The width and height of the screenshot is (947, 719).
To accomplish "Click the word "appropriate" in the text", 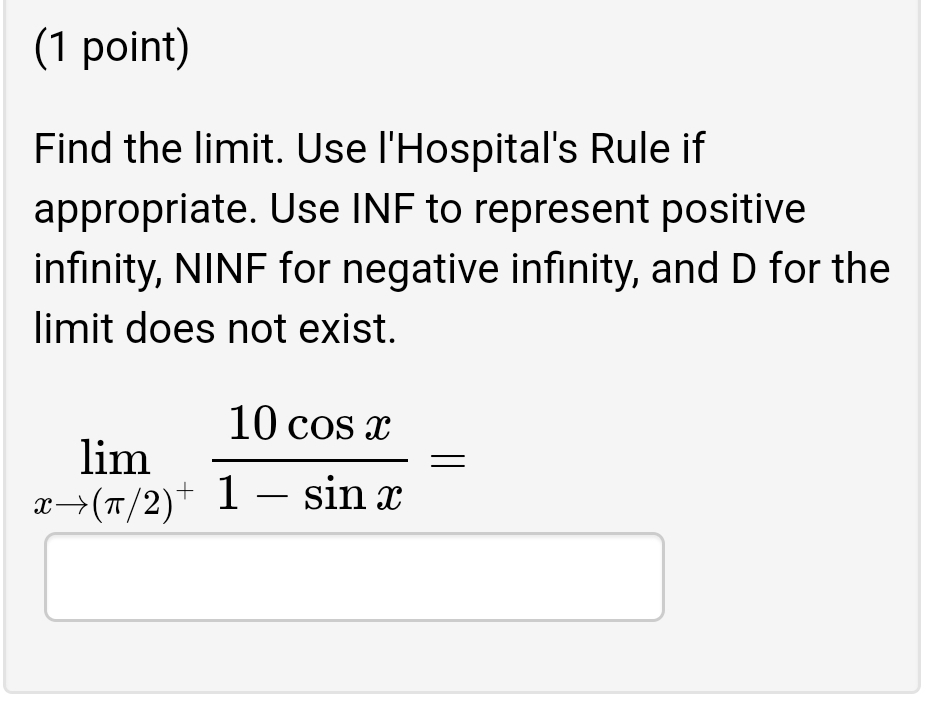I will pyautogui.click(x=142, y=208).
